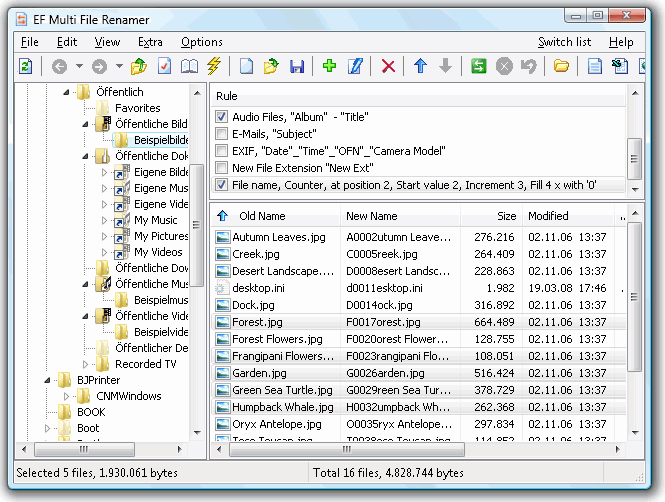Click the red X delete rule icon
Screen dimensions: 665x502
388,67
